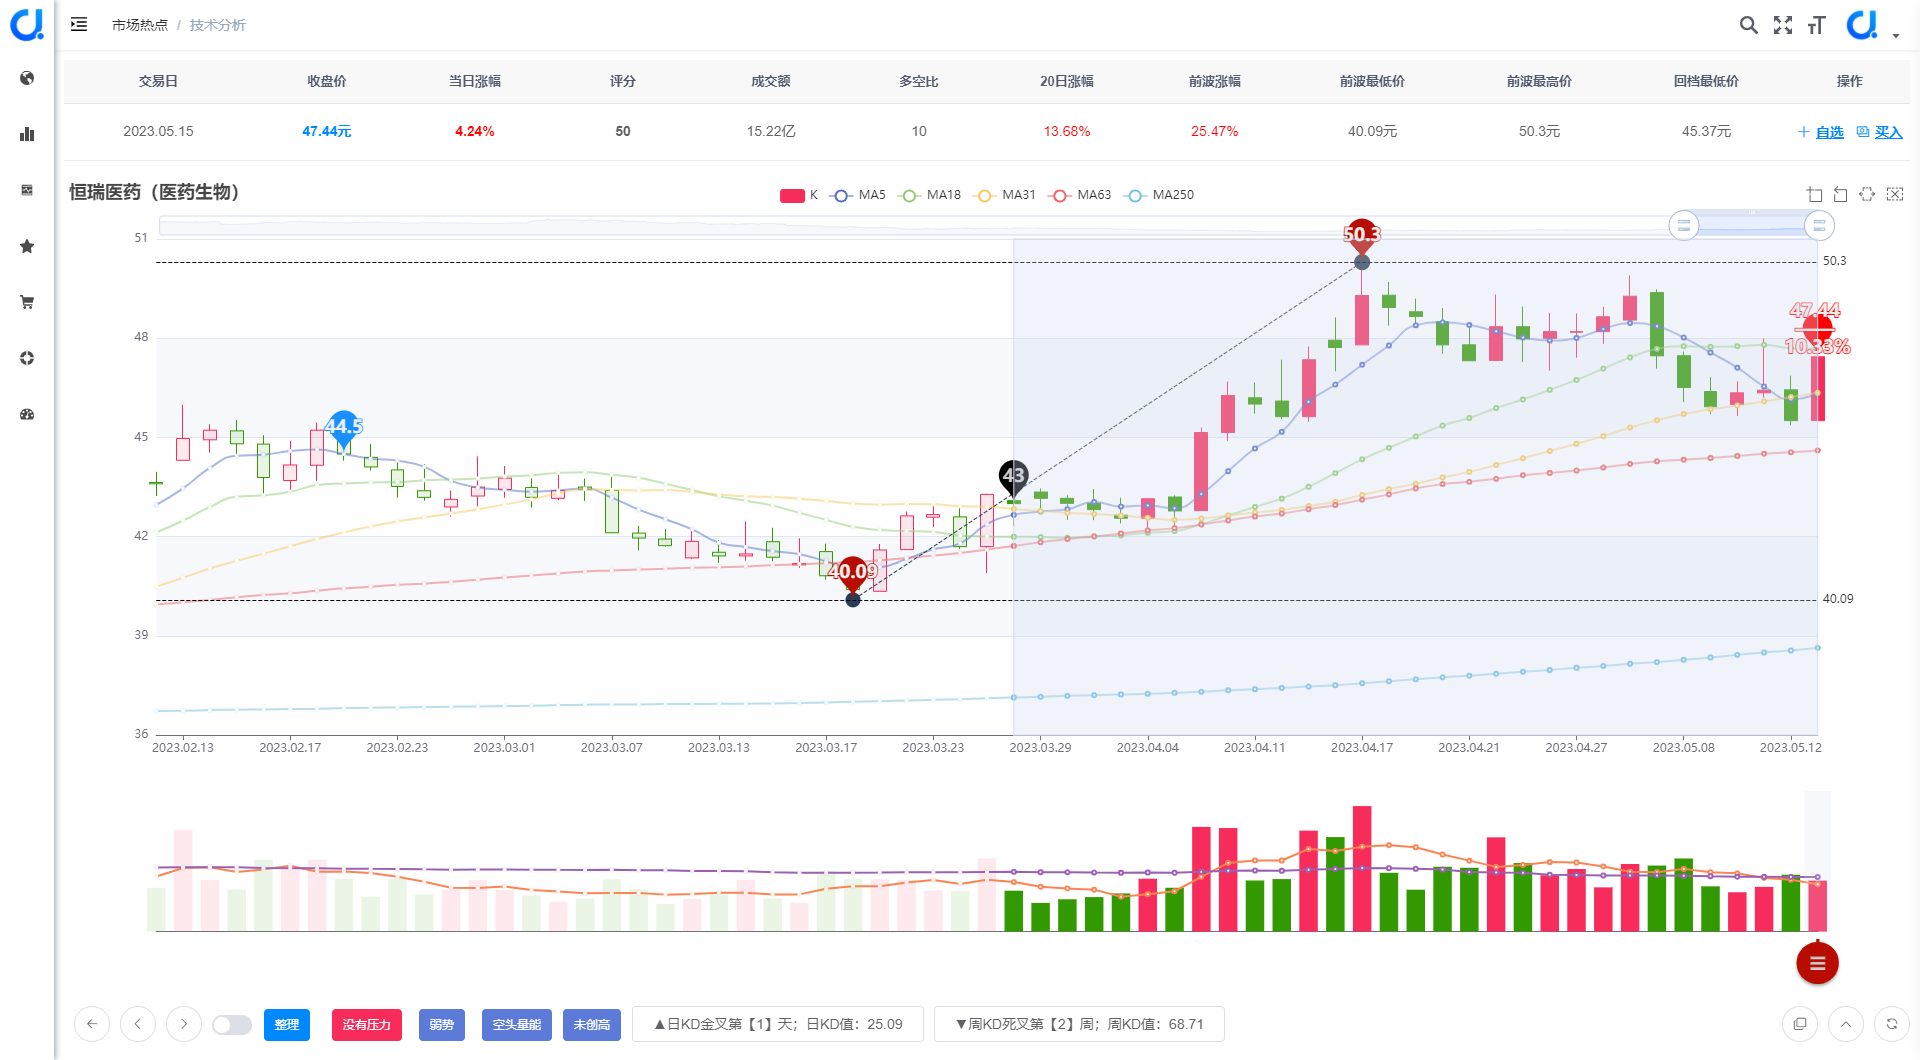
Task: Click the 日KD金叉 info box
Action: 778,1024
